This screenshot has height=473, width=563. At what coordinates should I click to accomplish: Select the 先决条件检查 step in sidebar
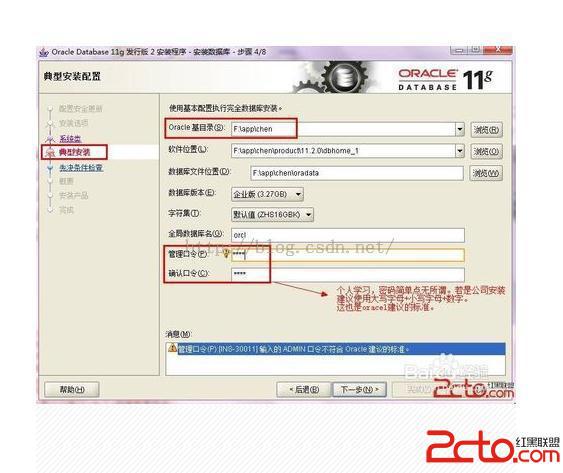click(x=81, y=168)
